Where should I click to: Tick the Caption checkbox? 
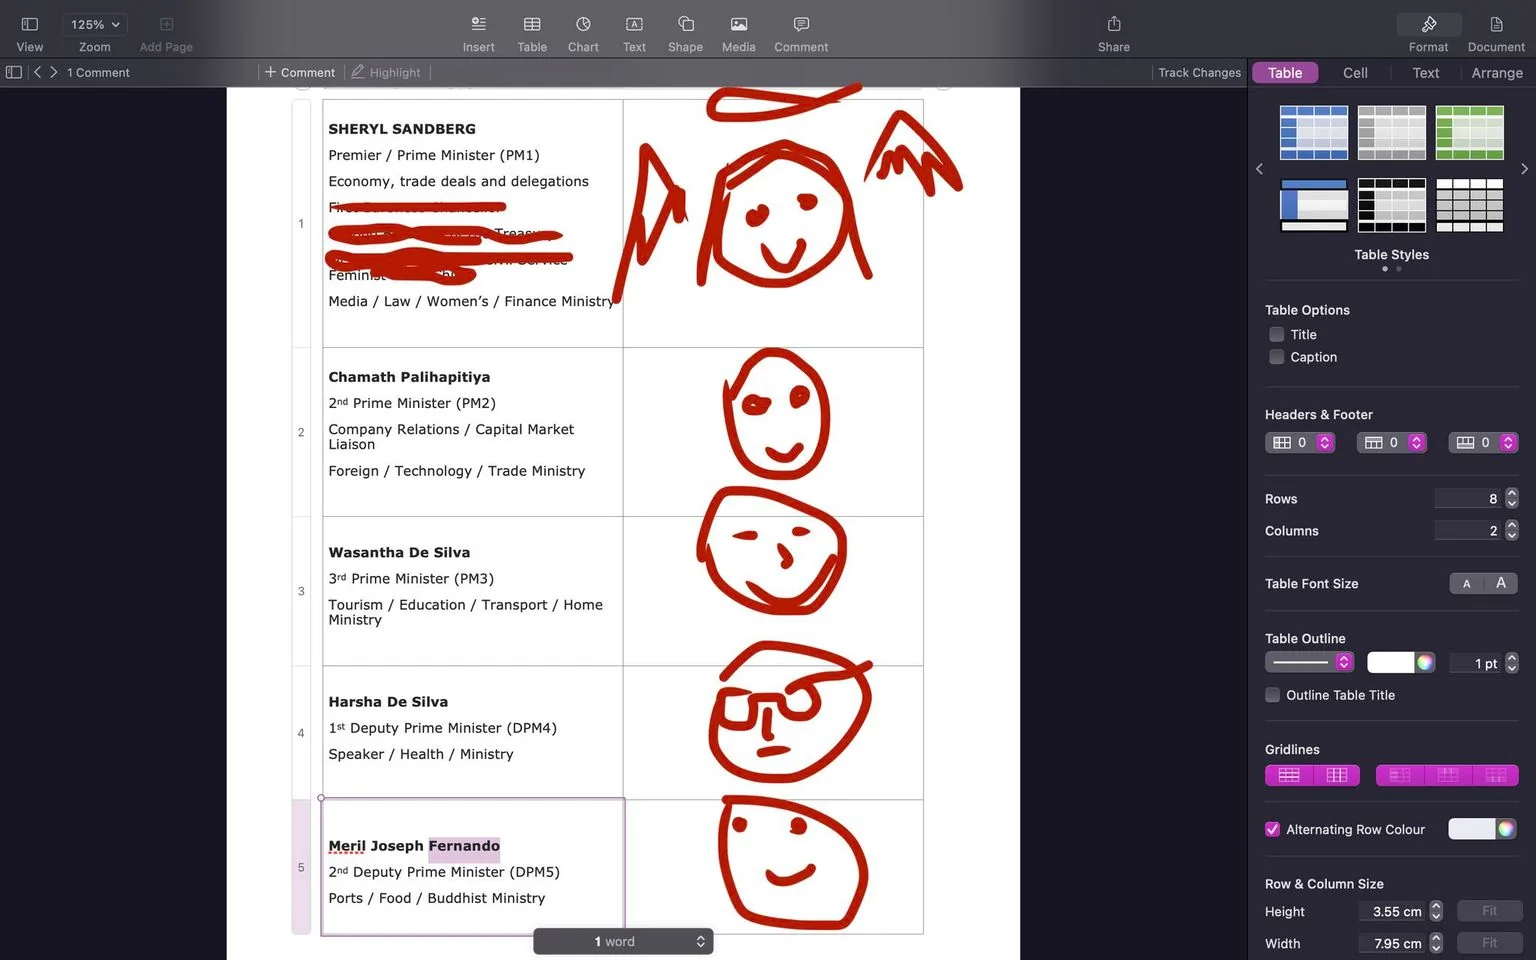coord(1276,357)
